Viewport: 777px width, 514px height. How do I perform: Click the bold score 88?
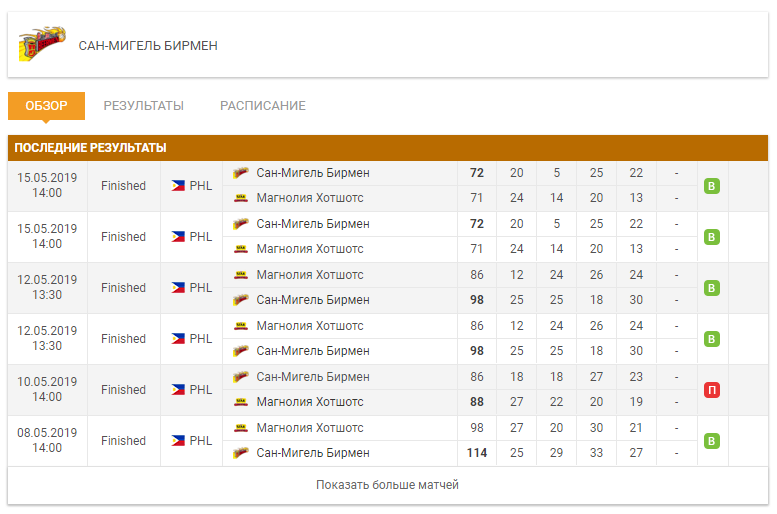click(477, 401)
